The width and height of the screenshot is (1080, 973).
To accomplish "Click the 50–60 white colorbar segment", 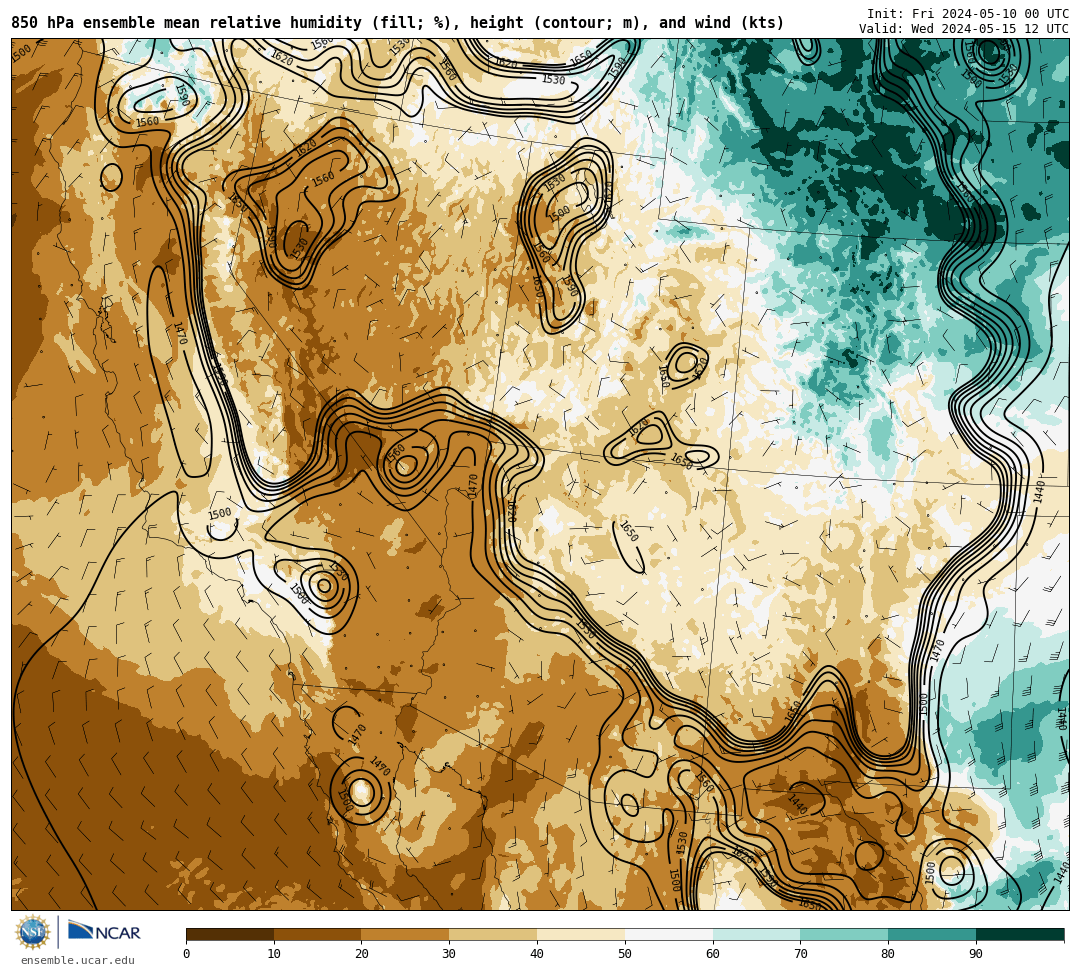I will (669, 934).
